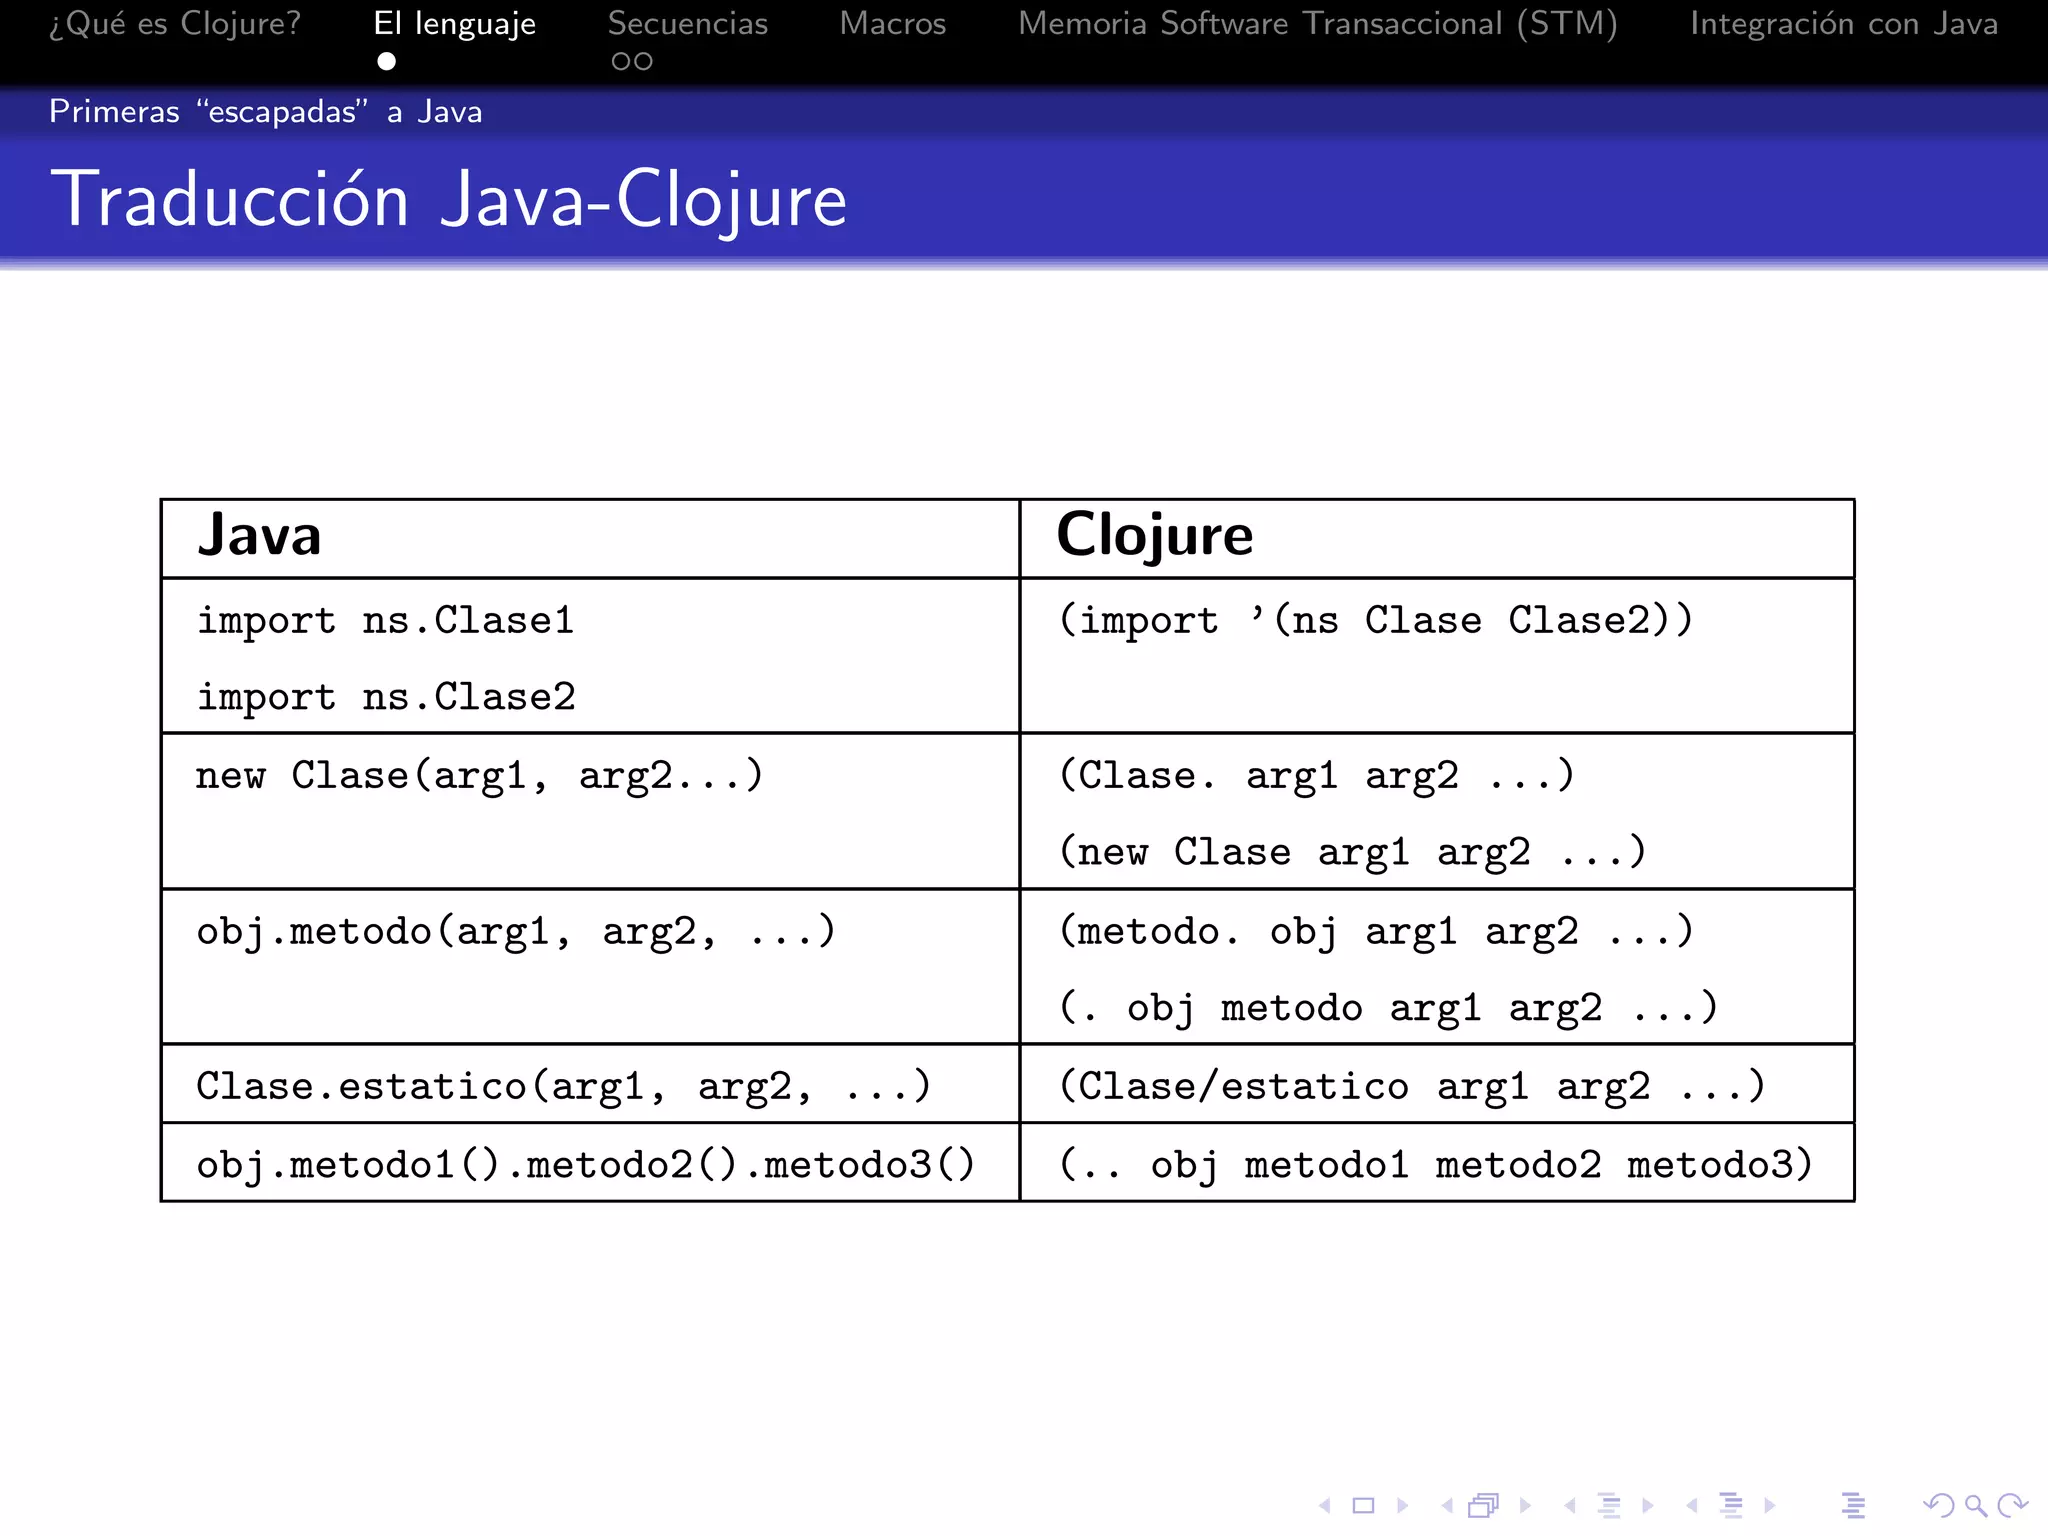
Task: Click the text import ns.Clase2
Action: click(386, 697)
